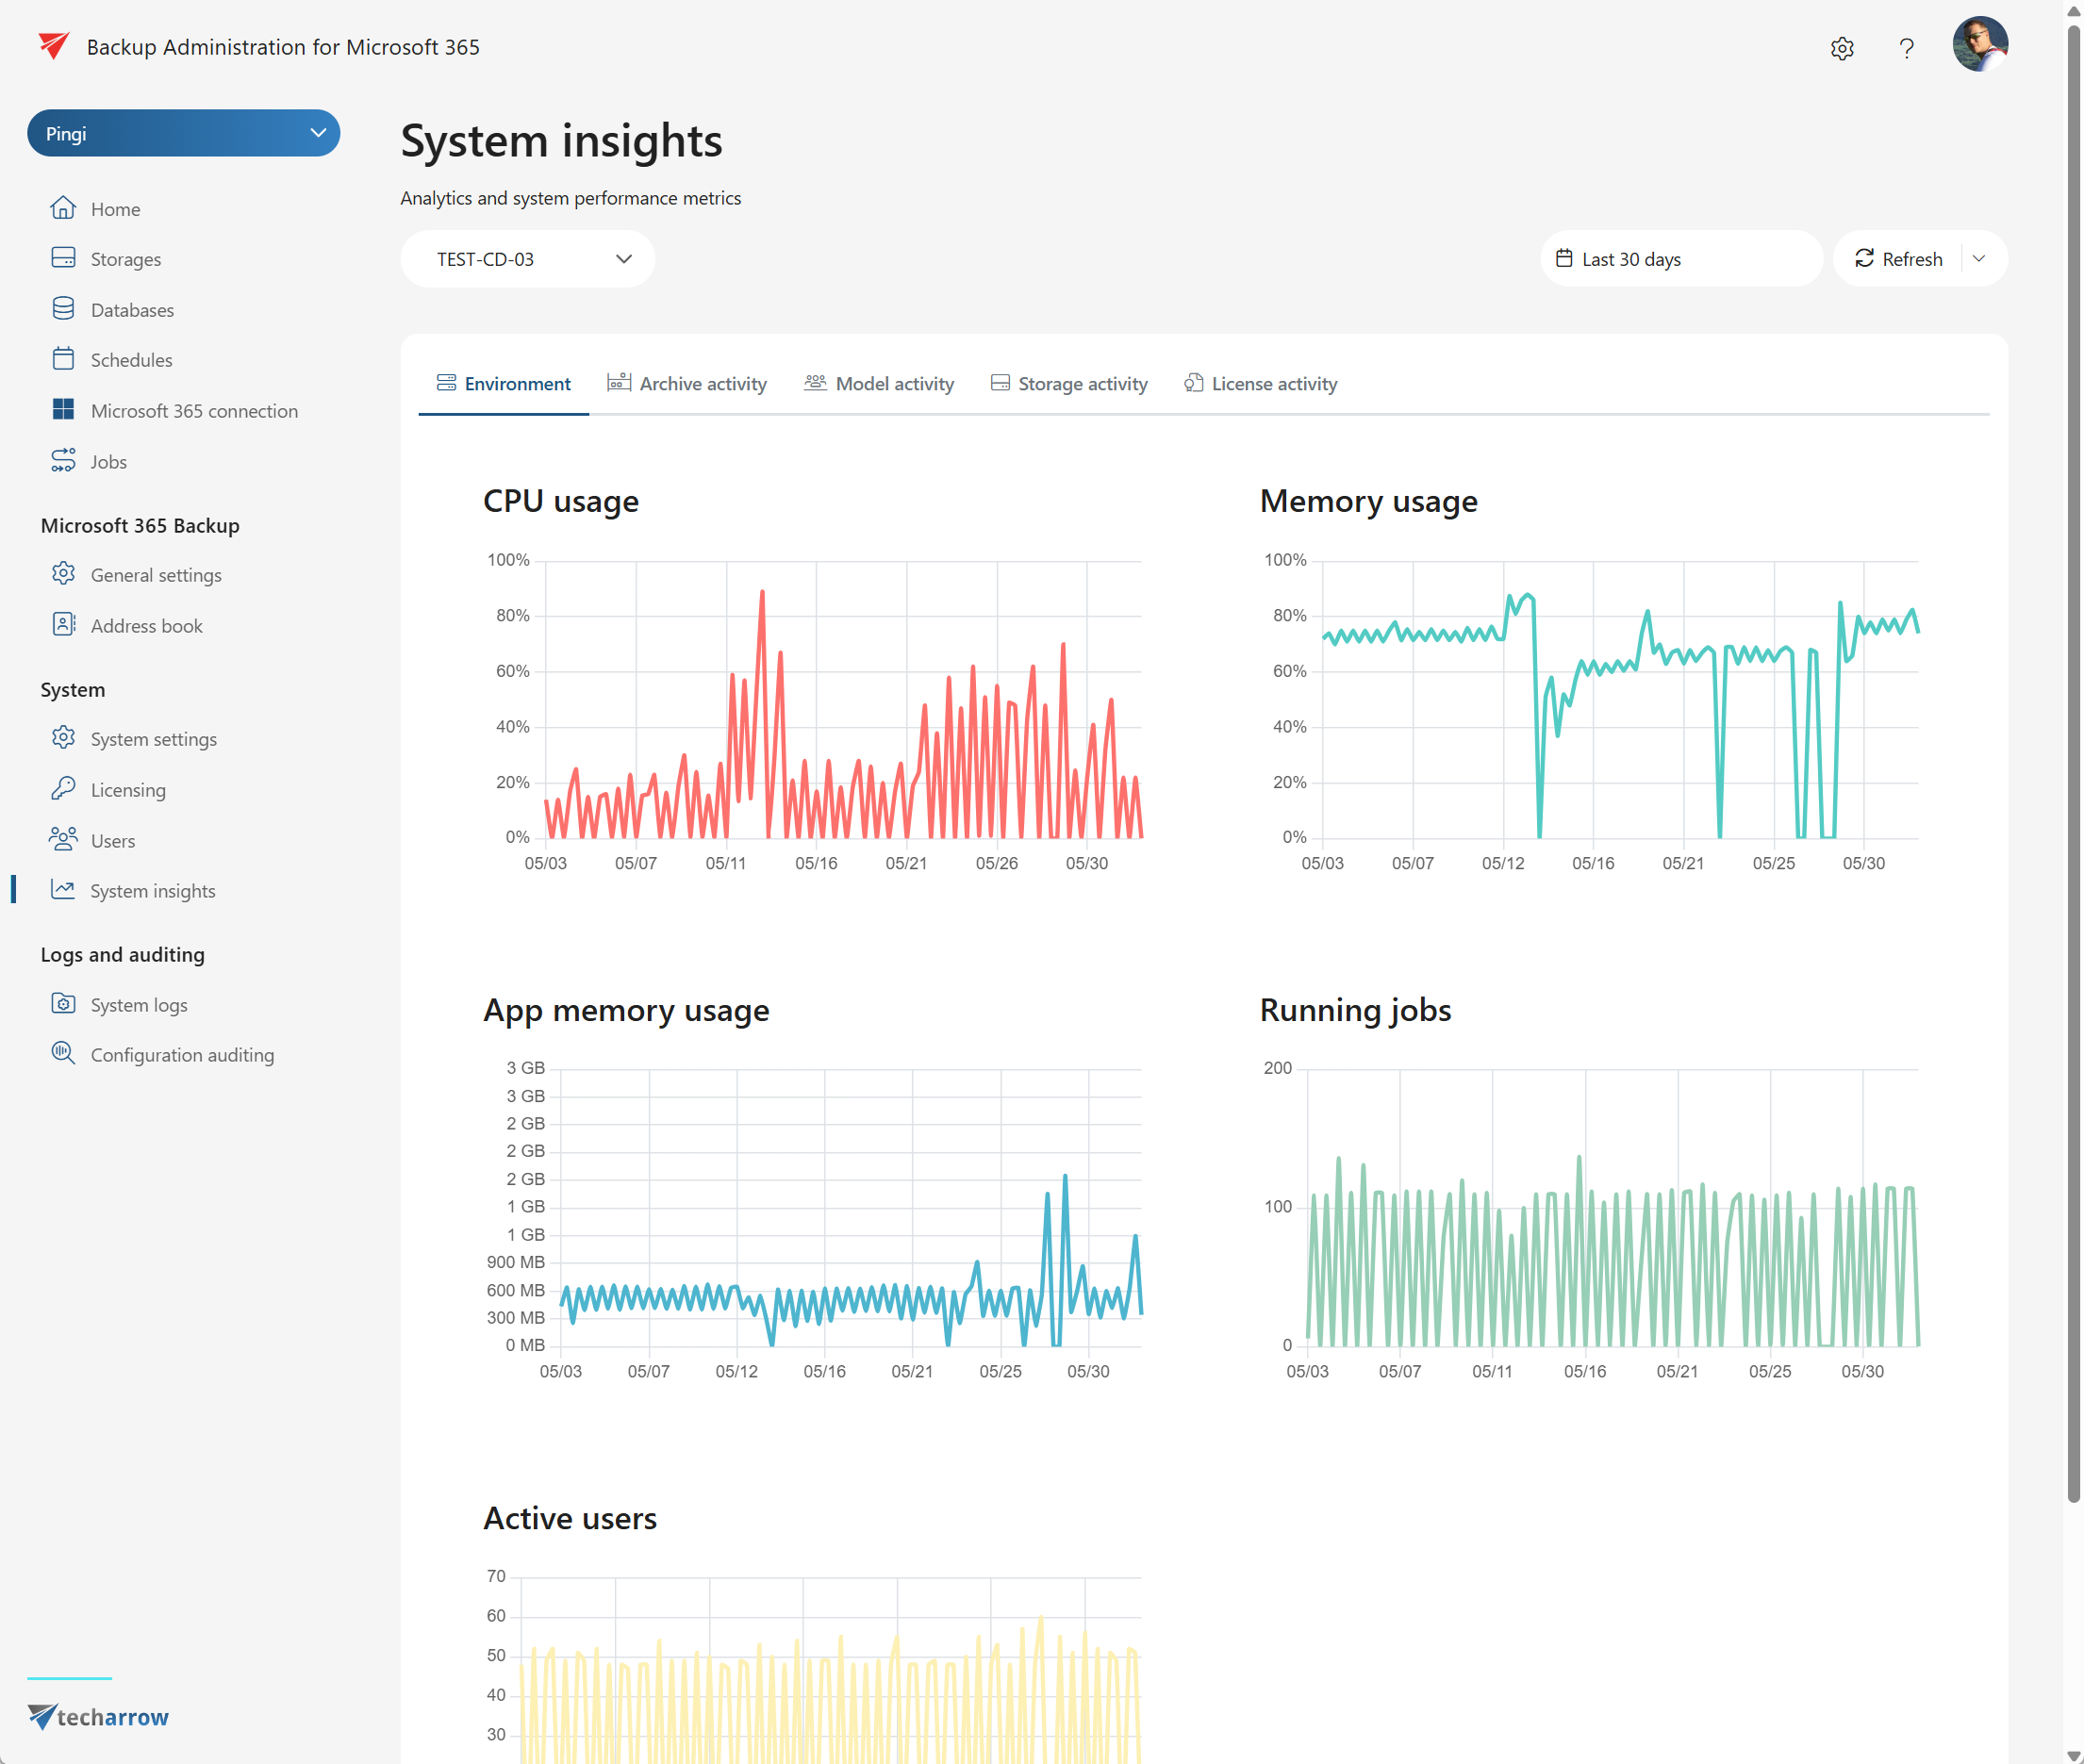Open Configuration auditing
Viewport: 2084px width, 1764px height.
coord(181,1054)
